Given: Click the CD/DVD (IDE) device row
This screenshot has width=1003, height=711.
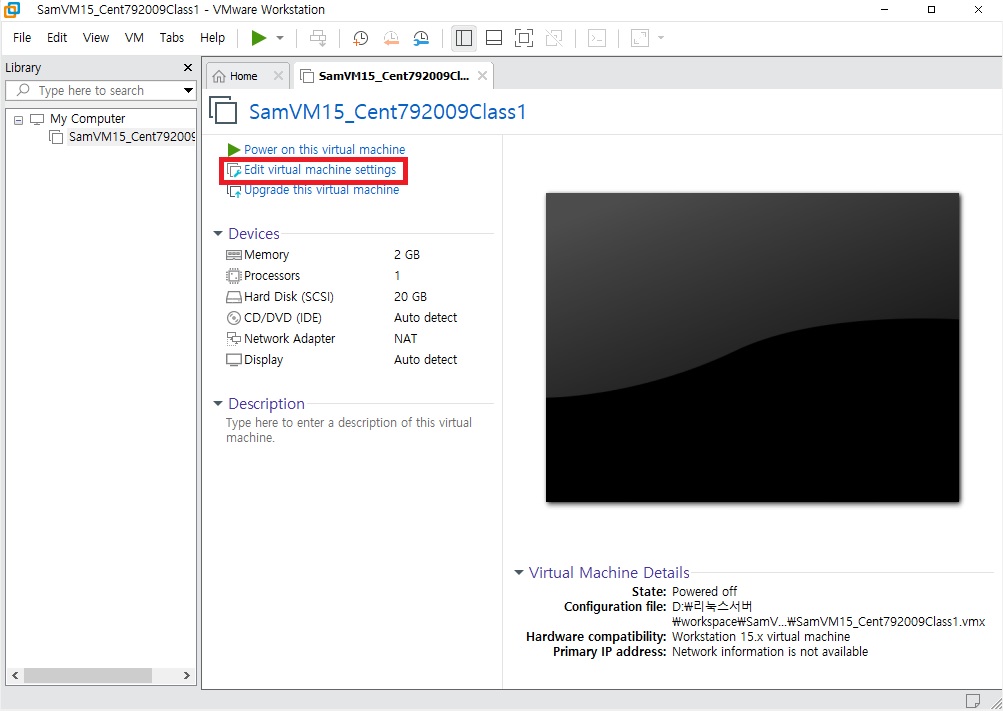Looking at the screenshot, I should click(x=342, y=318).
